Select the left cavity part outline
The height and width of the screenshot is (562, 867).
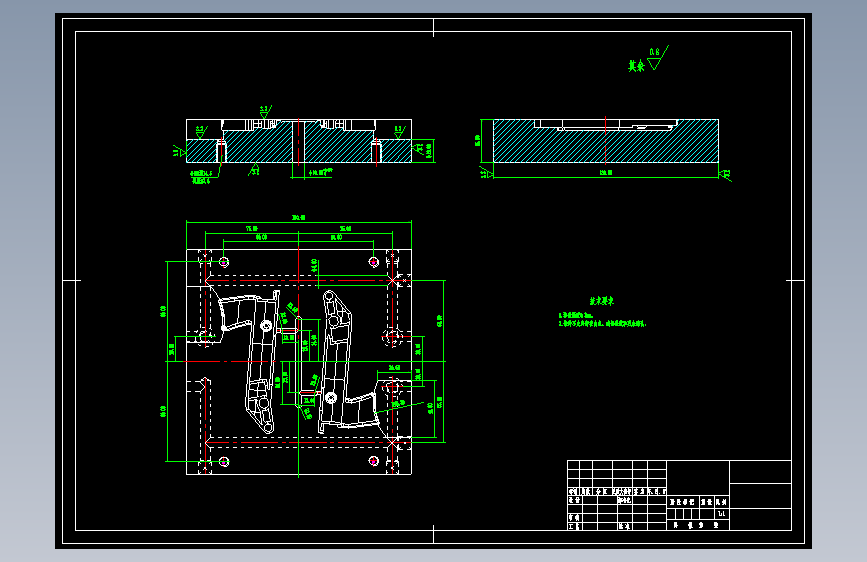(x=250, y=360)
